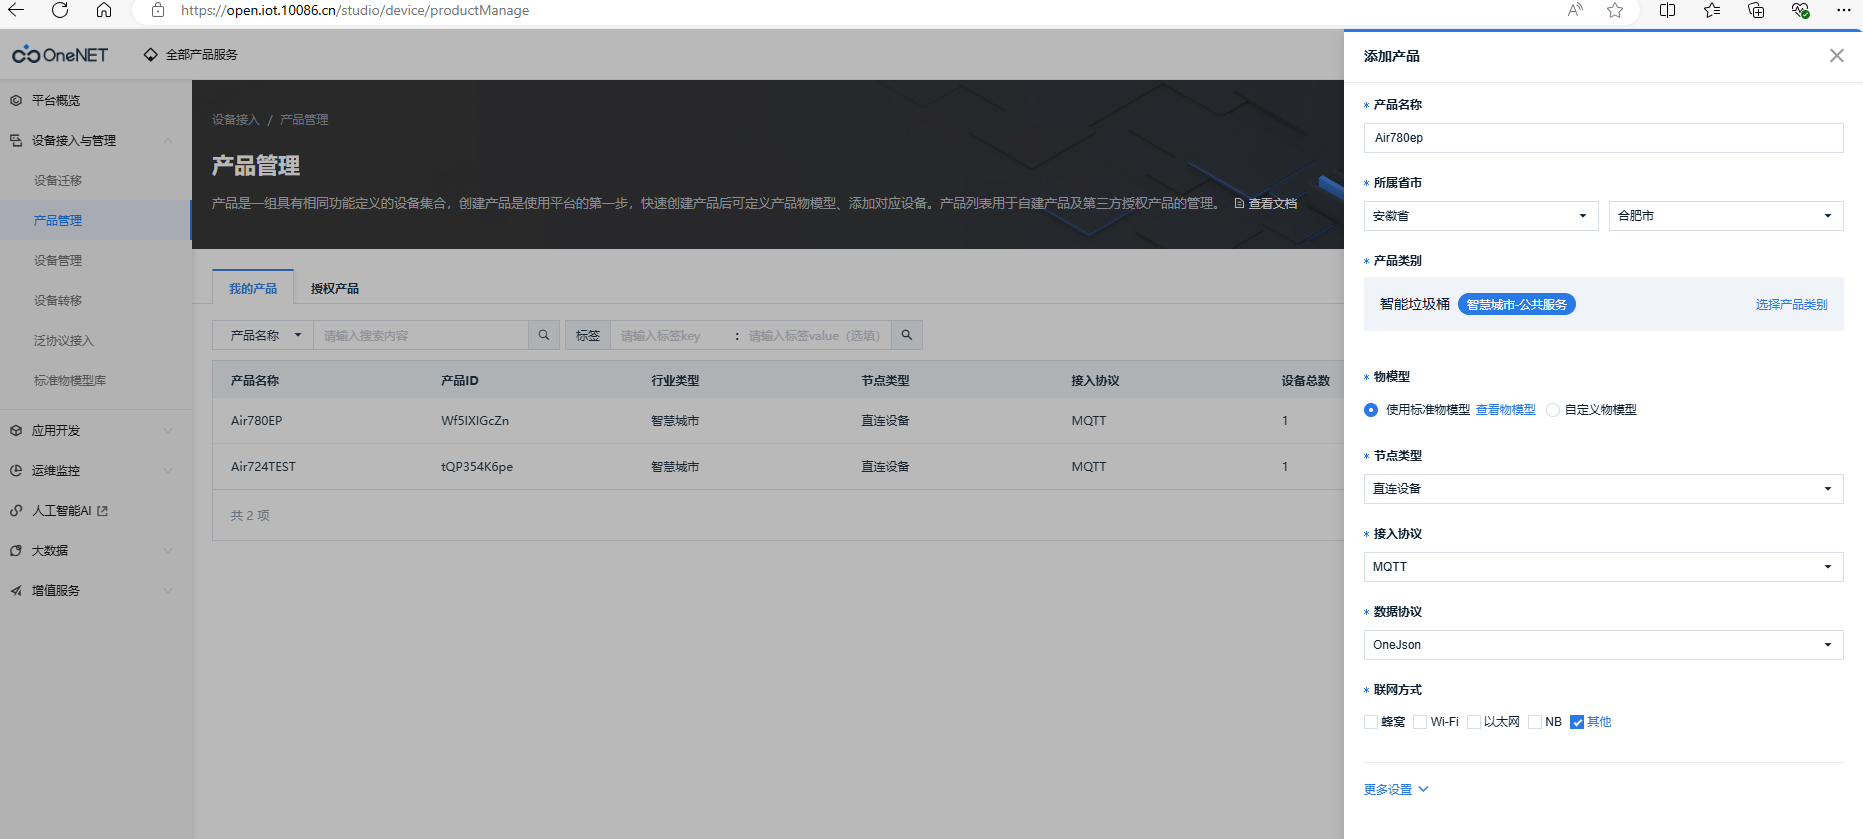Uncheck the 其他 network checkbox
Viewport: 1863px width, 839px height.
point(1577,722)
